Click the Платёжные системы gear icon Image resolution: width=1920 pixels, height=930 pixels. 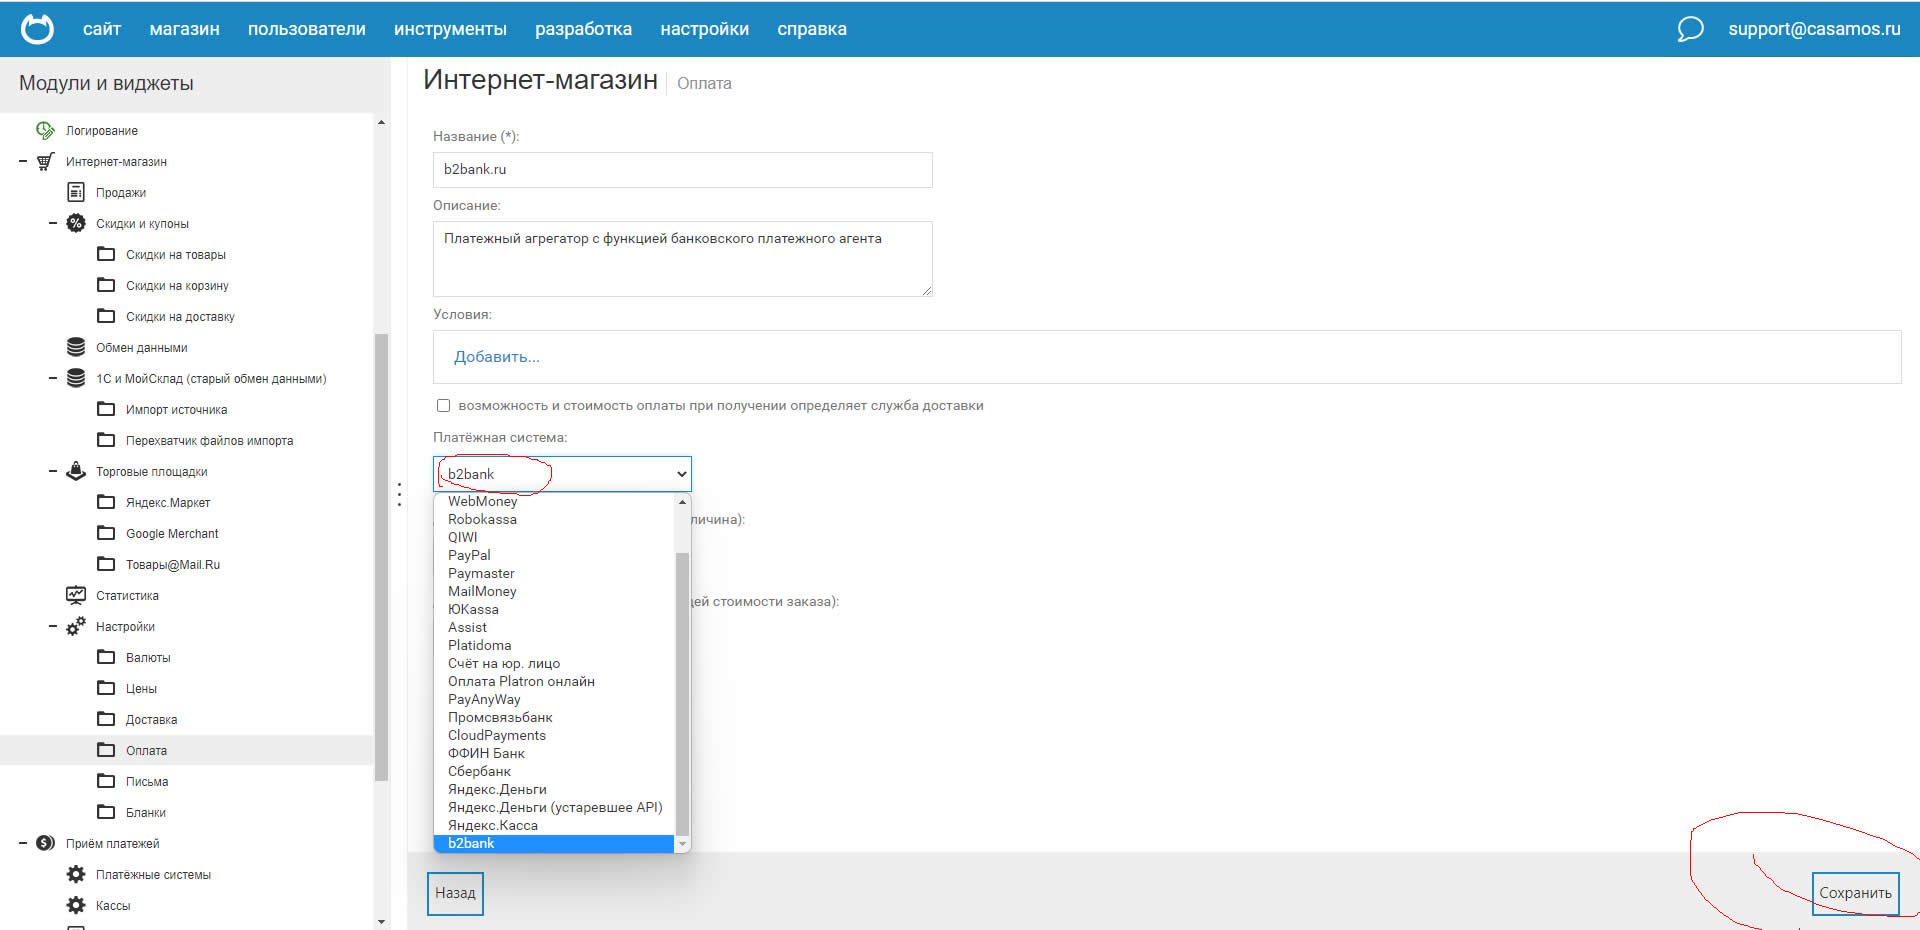click(x=76, y=874)
